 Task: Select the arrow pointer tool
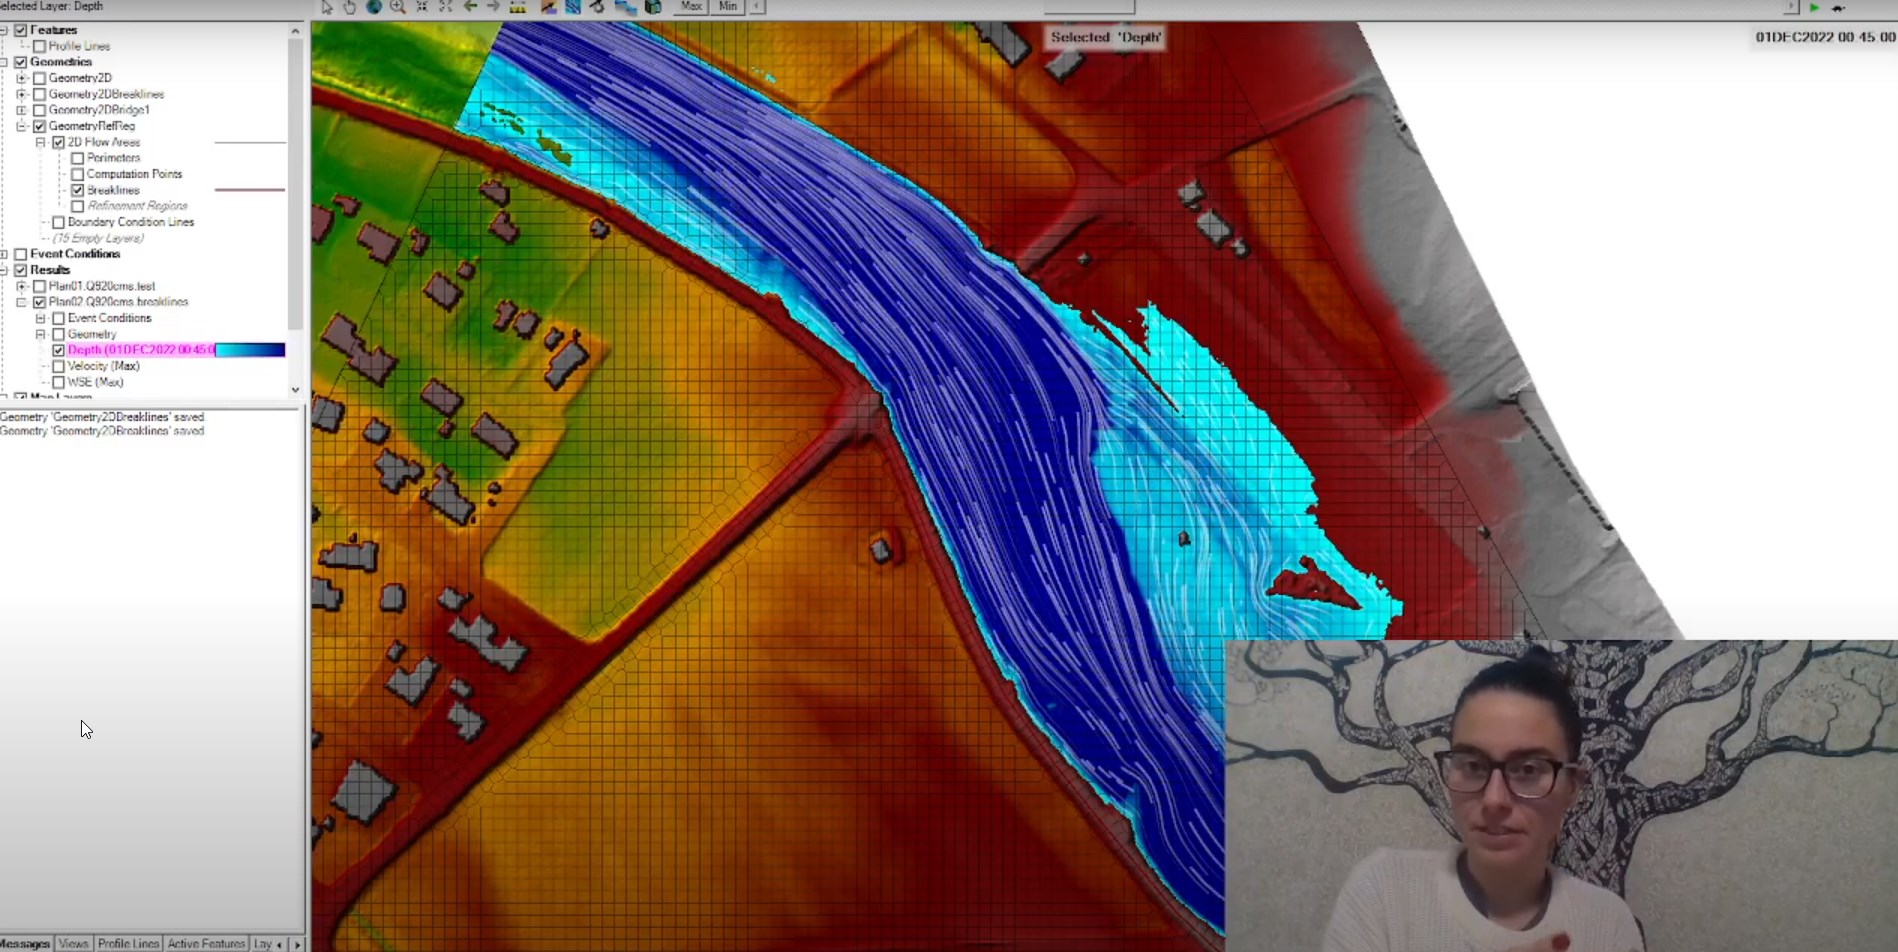pos(327,7)
